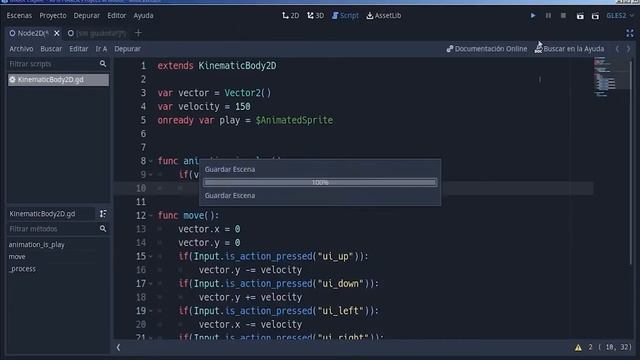Go to next edited script arrow

coord(629,49)
